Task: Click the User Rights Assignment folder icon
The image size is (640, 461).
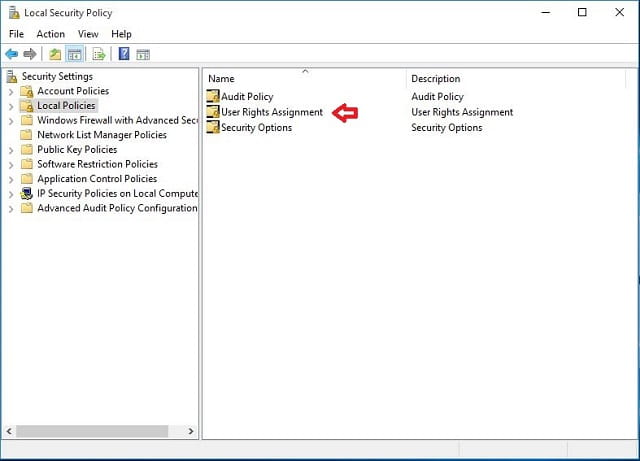Action: 213,112
